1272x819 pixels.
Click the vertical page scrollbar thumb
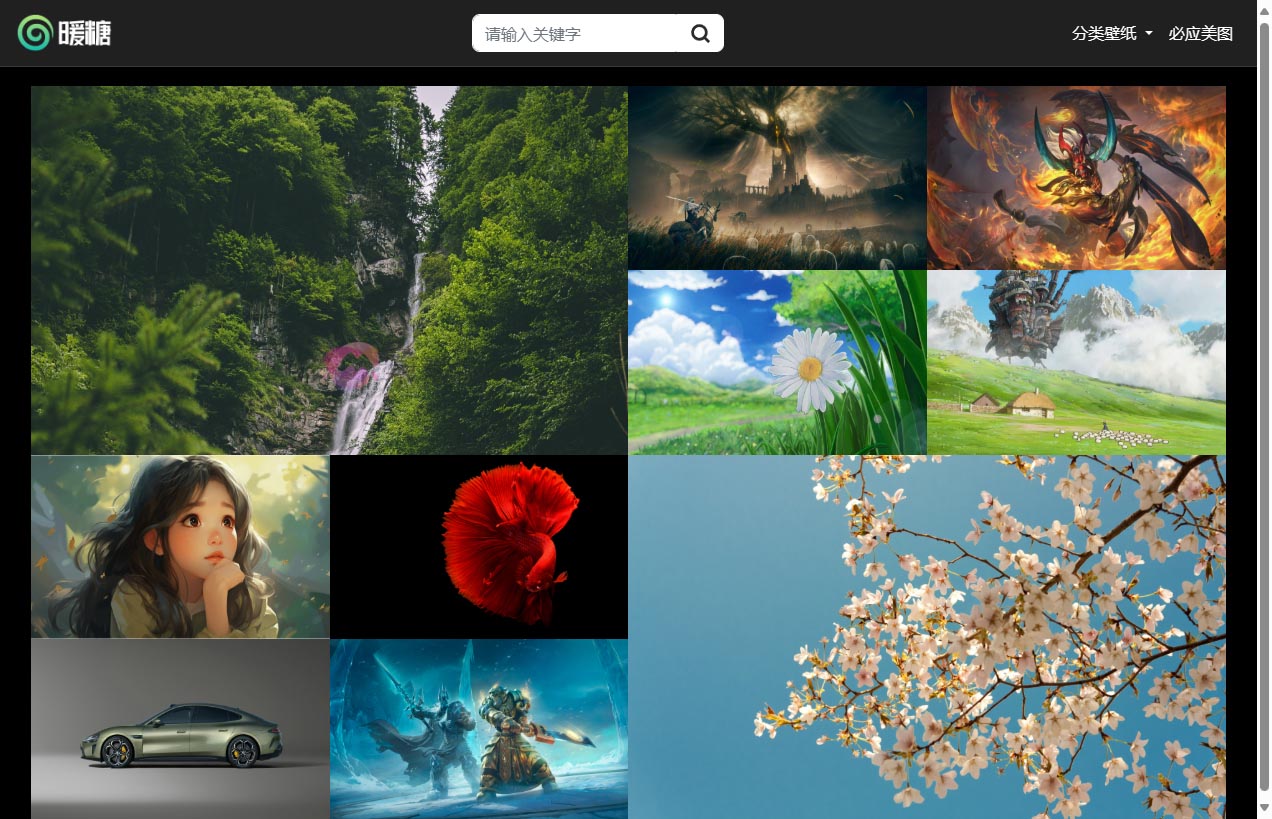(x=1264, y=400)
